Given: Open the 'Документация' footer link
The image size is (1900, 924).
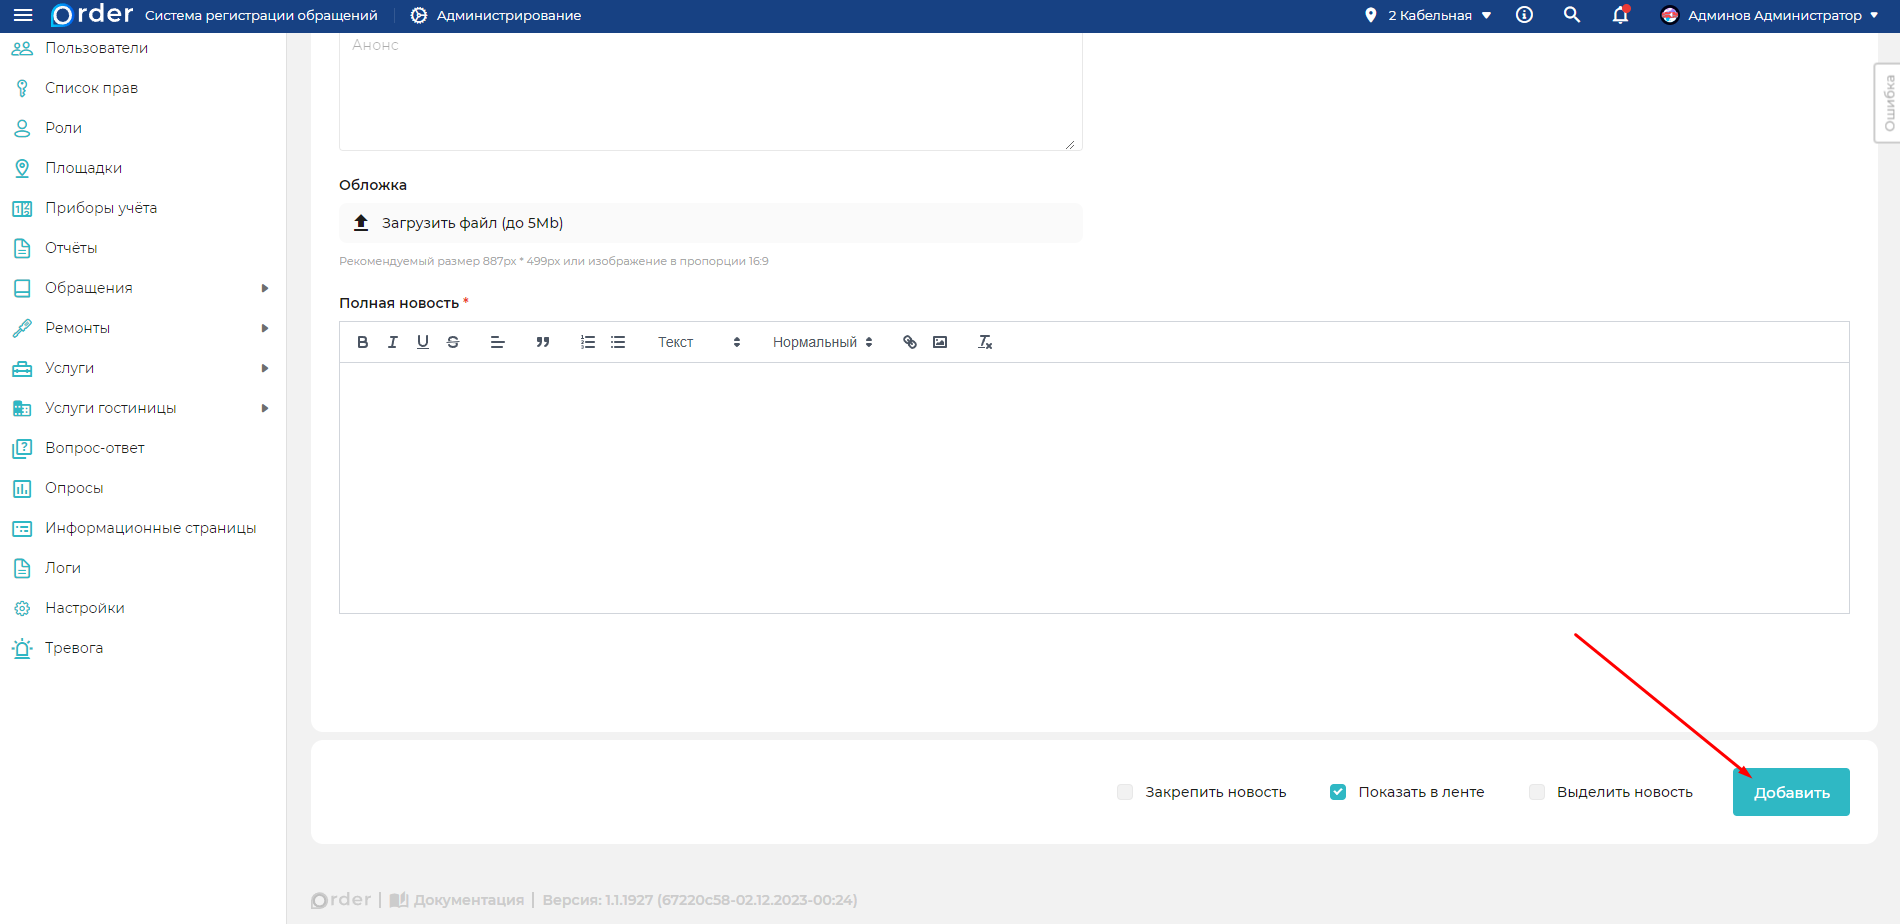Looking at the screenshot, I should point(468,900).
